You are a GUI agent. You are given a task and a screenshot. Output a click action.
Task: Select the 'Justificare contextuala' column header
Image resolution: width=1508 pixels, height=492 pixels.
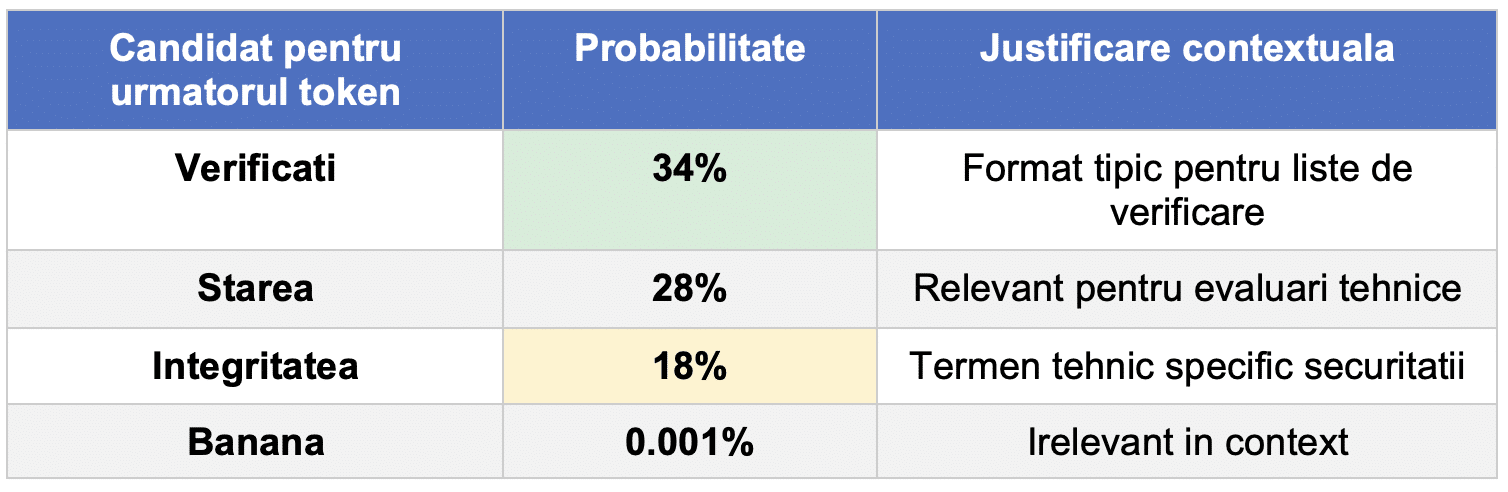pos(1187,48)
